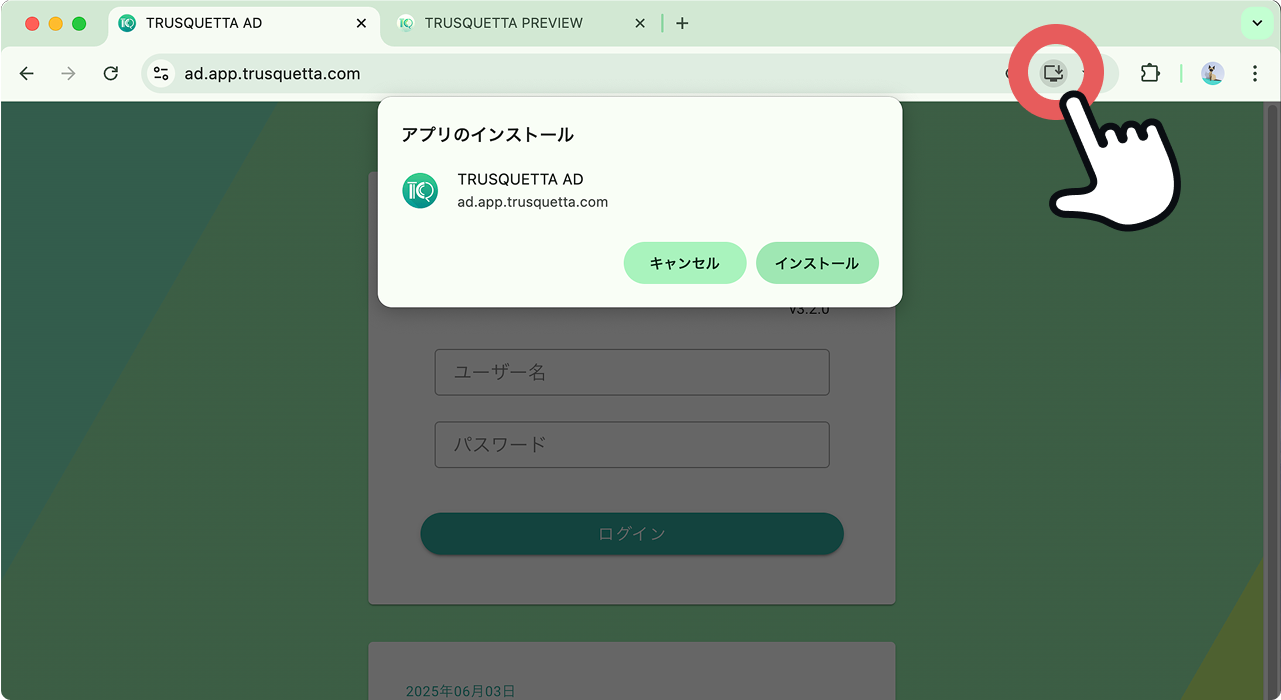The image size is (1281, 700).
Task: Expand the tab search chevron
Action: pos(1257,23)
